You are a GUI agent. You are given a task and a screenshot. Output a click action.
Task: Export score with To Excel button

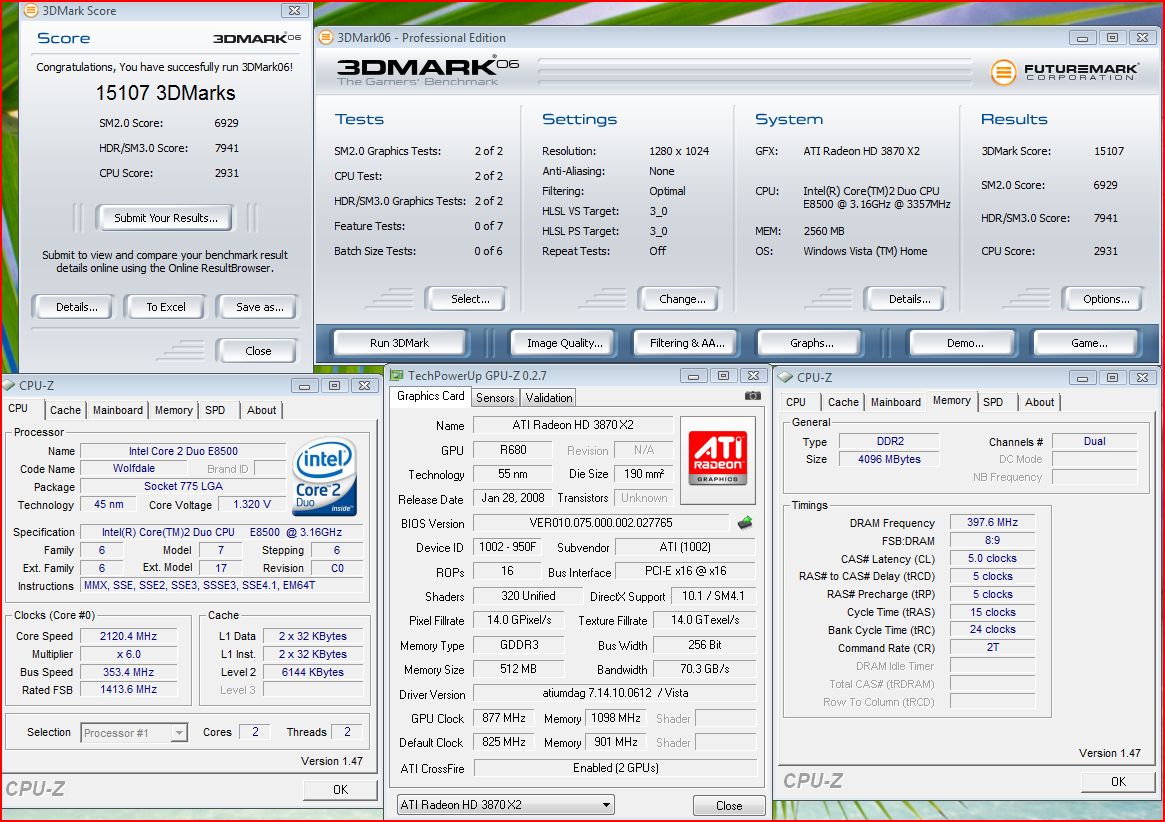(166, 307)
